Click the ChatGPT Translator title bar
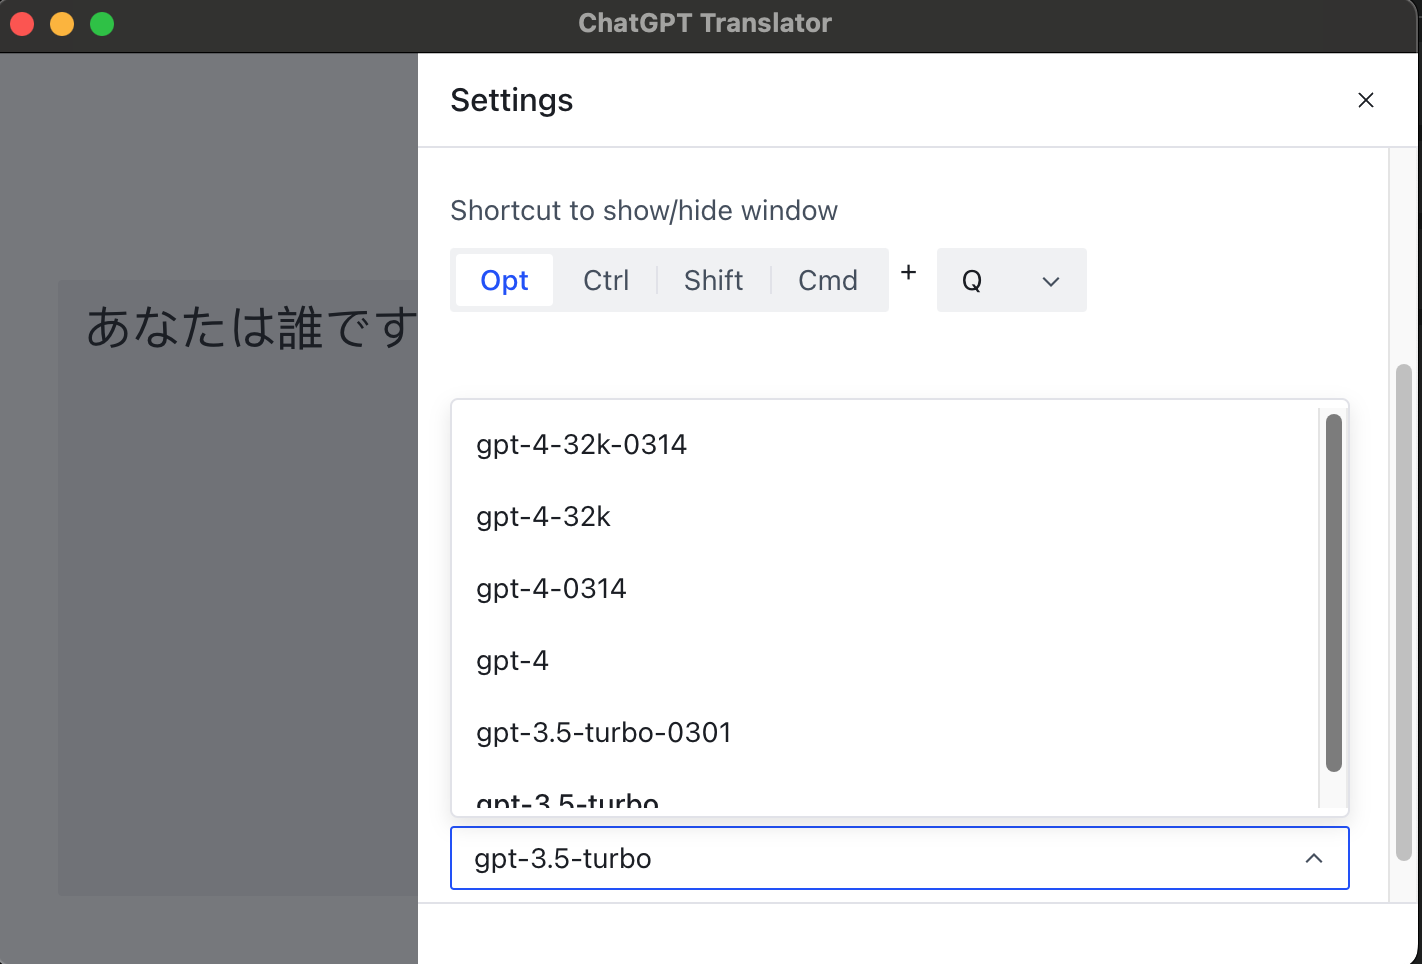Image resolution: width=1422 pixels, height=964 pixels. [705, 22]
